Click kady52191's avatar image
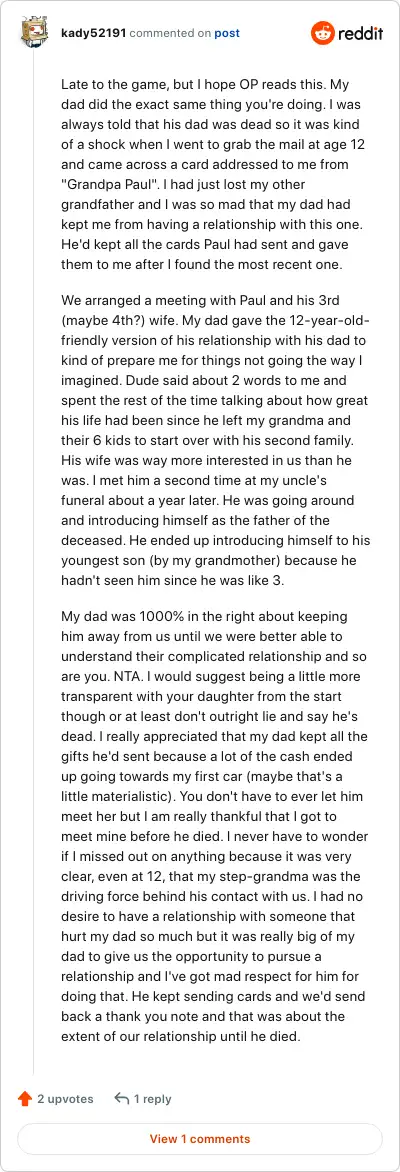Screen dimensions: 400x1172 pyautogui.click(x=34, y=34)
